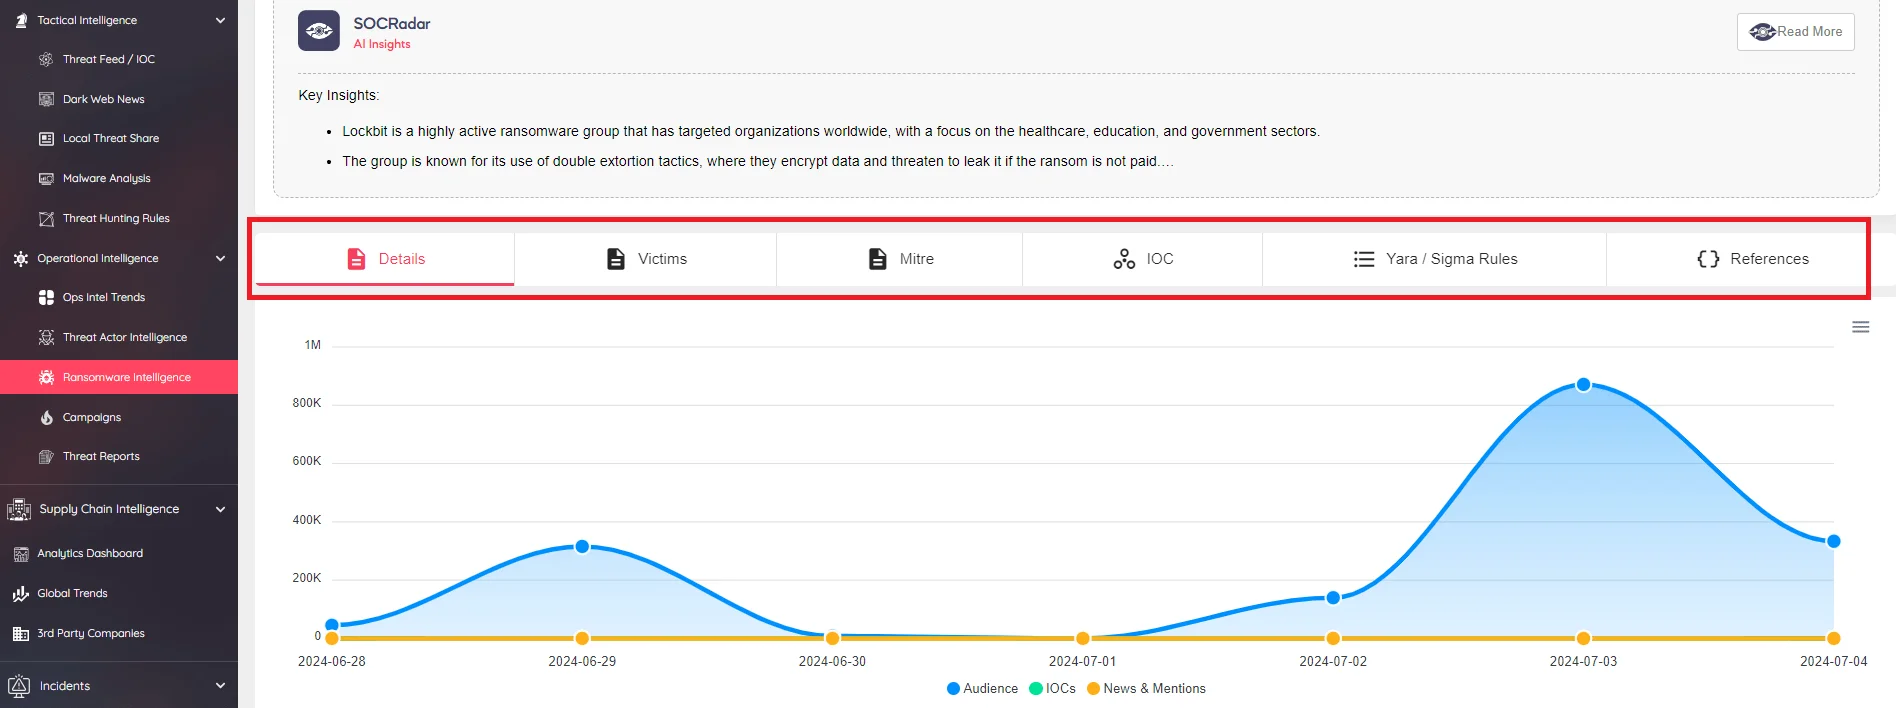This screenshot has height=708, width=1896.
Task: Click the Tactical Intelligence chess knight icon
Action: [21, 20]
